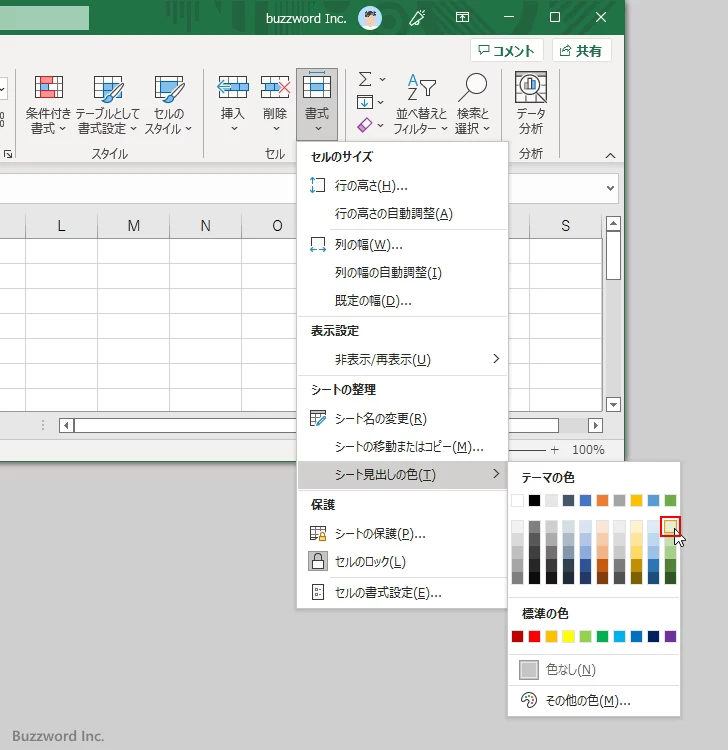
Task: Expand Tab Color (シート見出しの色) submenu
Action: point(402,474)
